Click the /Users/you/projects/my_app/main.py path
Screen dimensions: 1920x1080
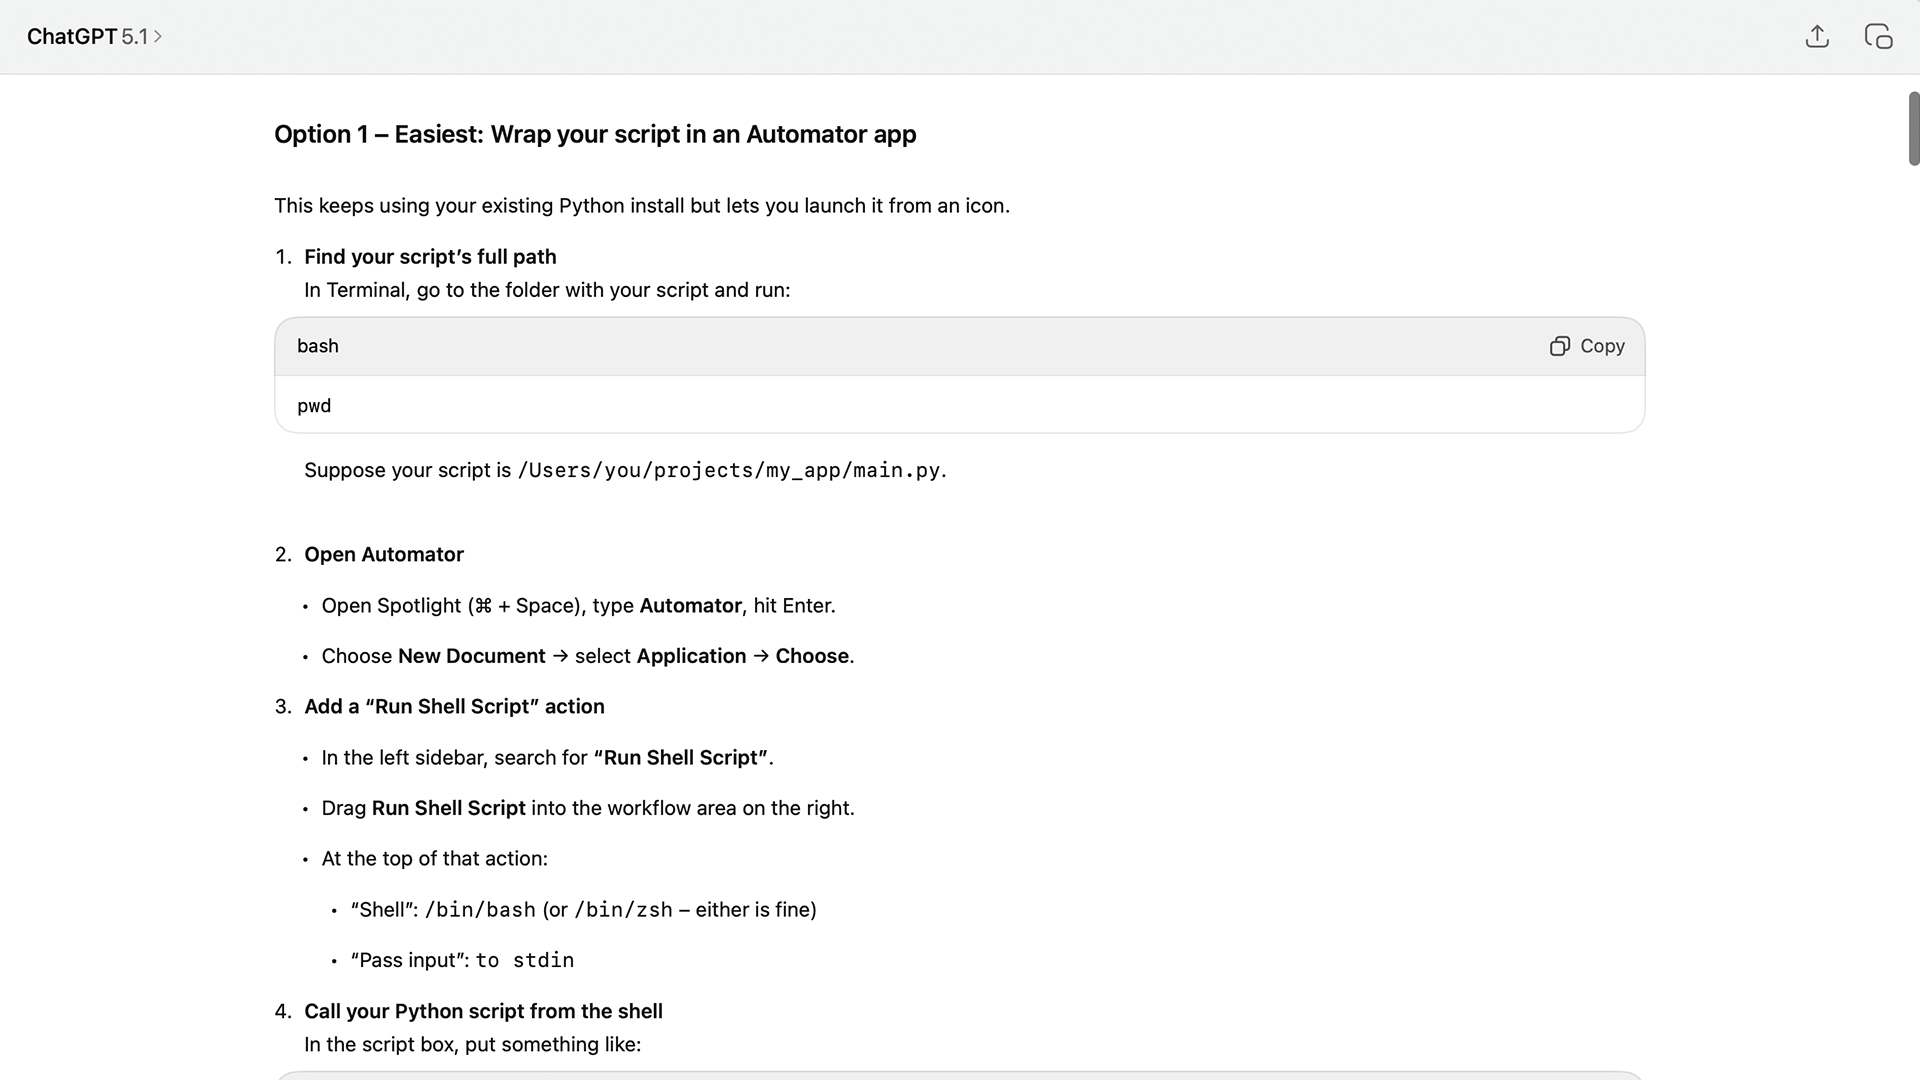point(729,471)
